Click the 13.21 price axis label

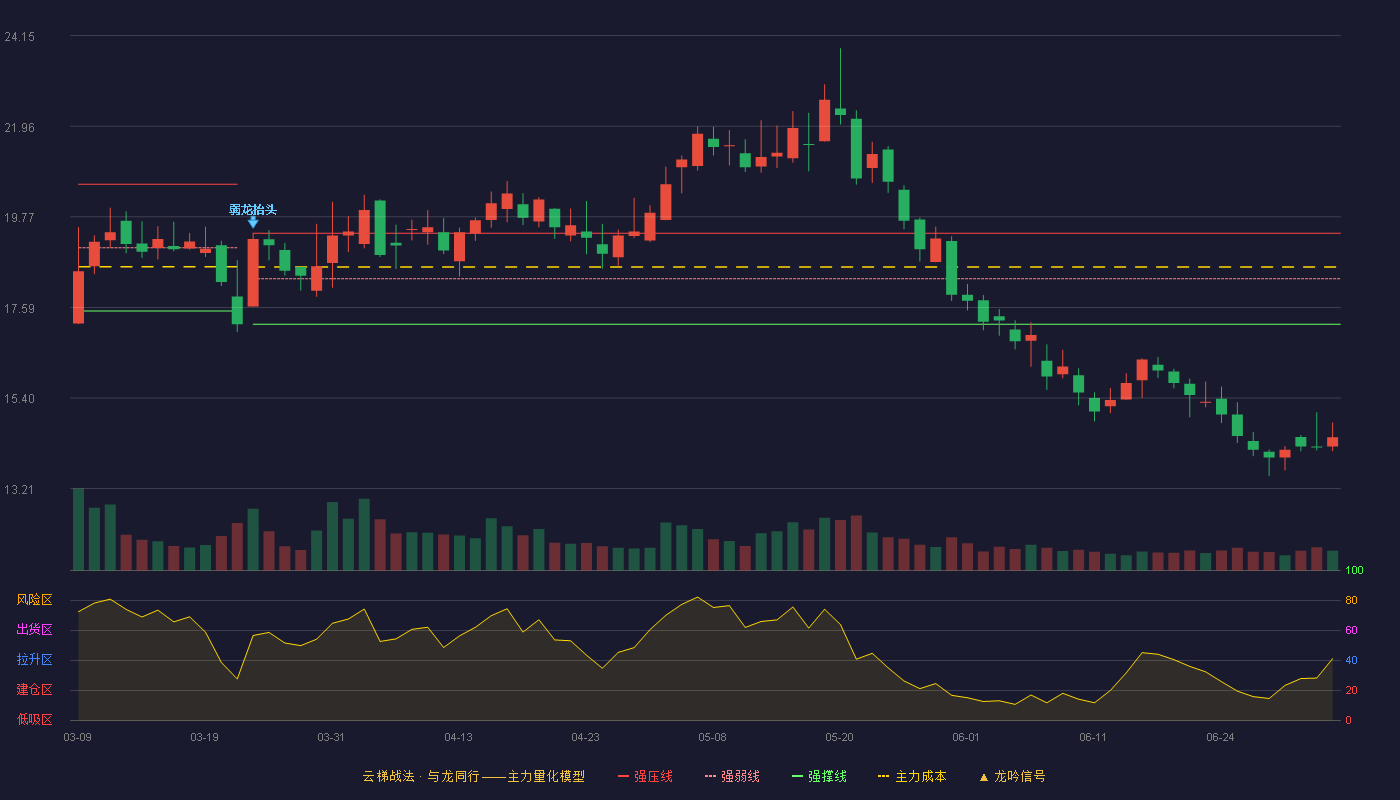[20, 490]
